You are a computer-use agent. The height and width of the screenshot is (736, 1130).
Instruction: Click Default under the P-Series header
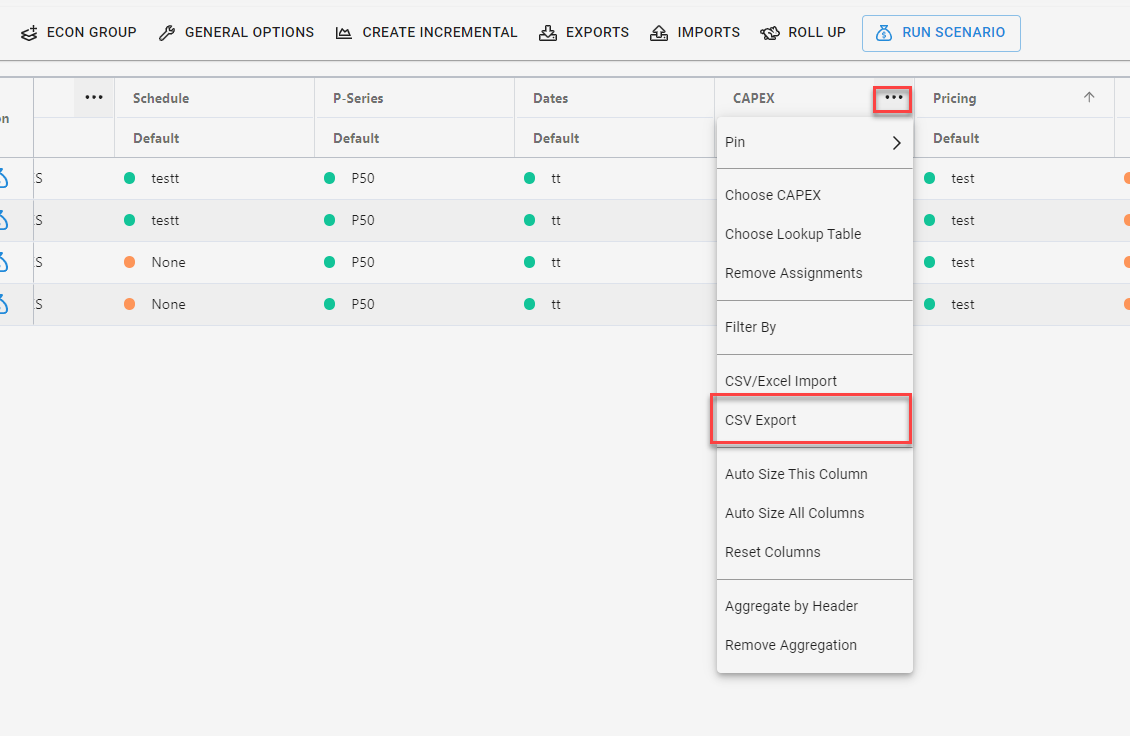click(356, 138)
